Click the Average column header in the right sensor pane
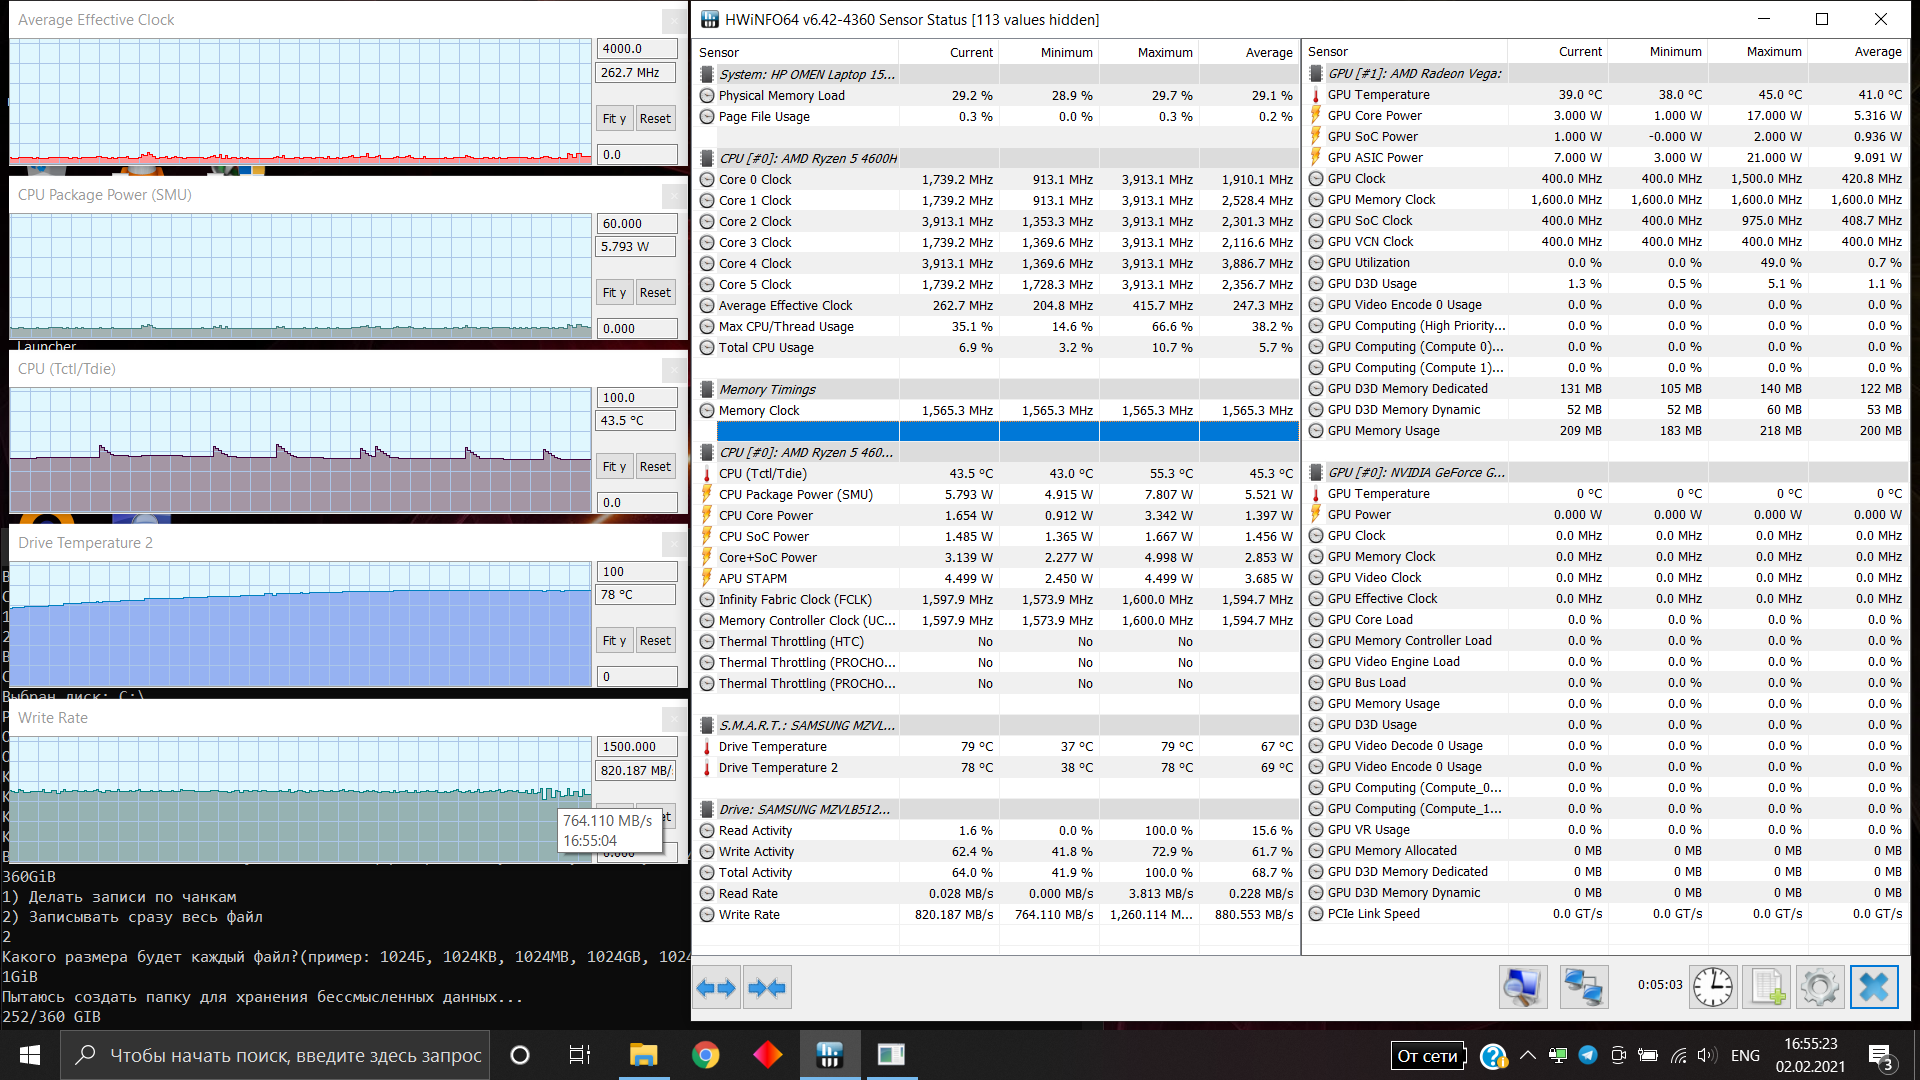Viewport: 1920px width, 1080px height. click(1858, 52)
